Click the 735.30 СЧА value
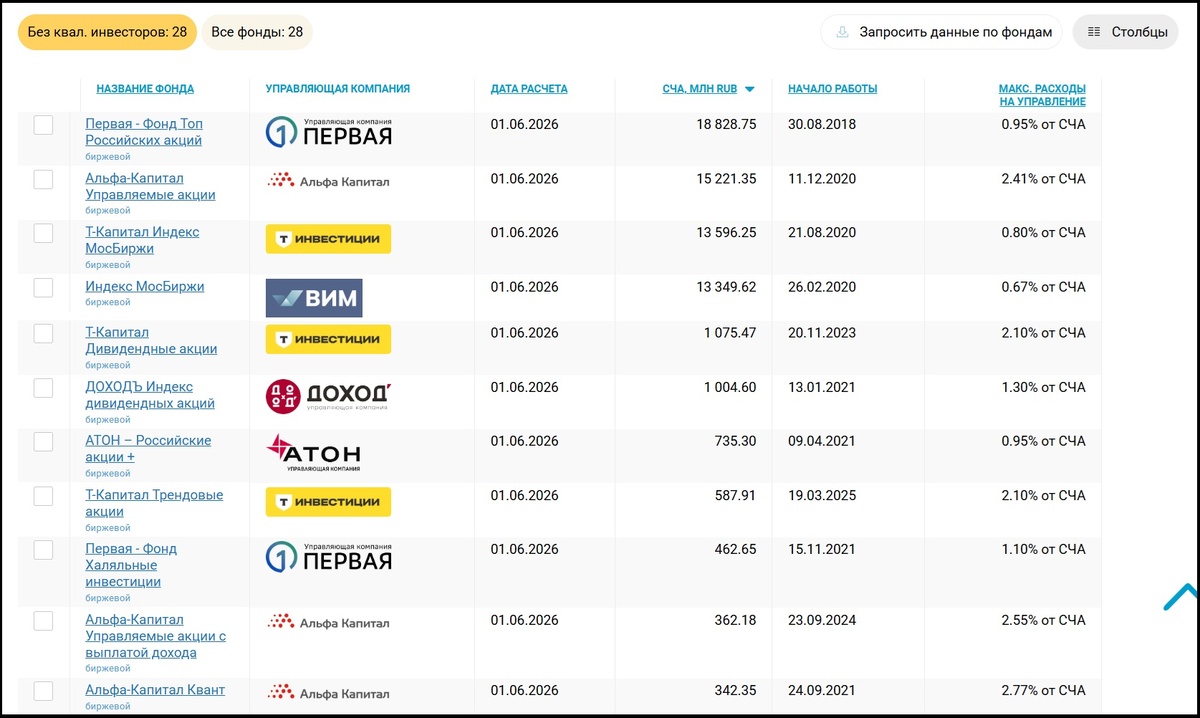Viewport: 1200px width, 718px height. coord(735,441)
